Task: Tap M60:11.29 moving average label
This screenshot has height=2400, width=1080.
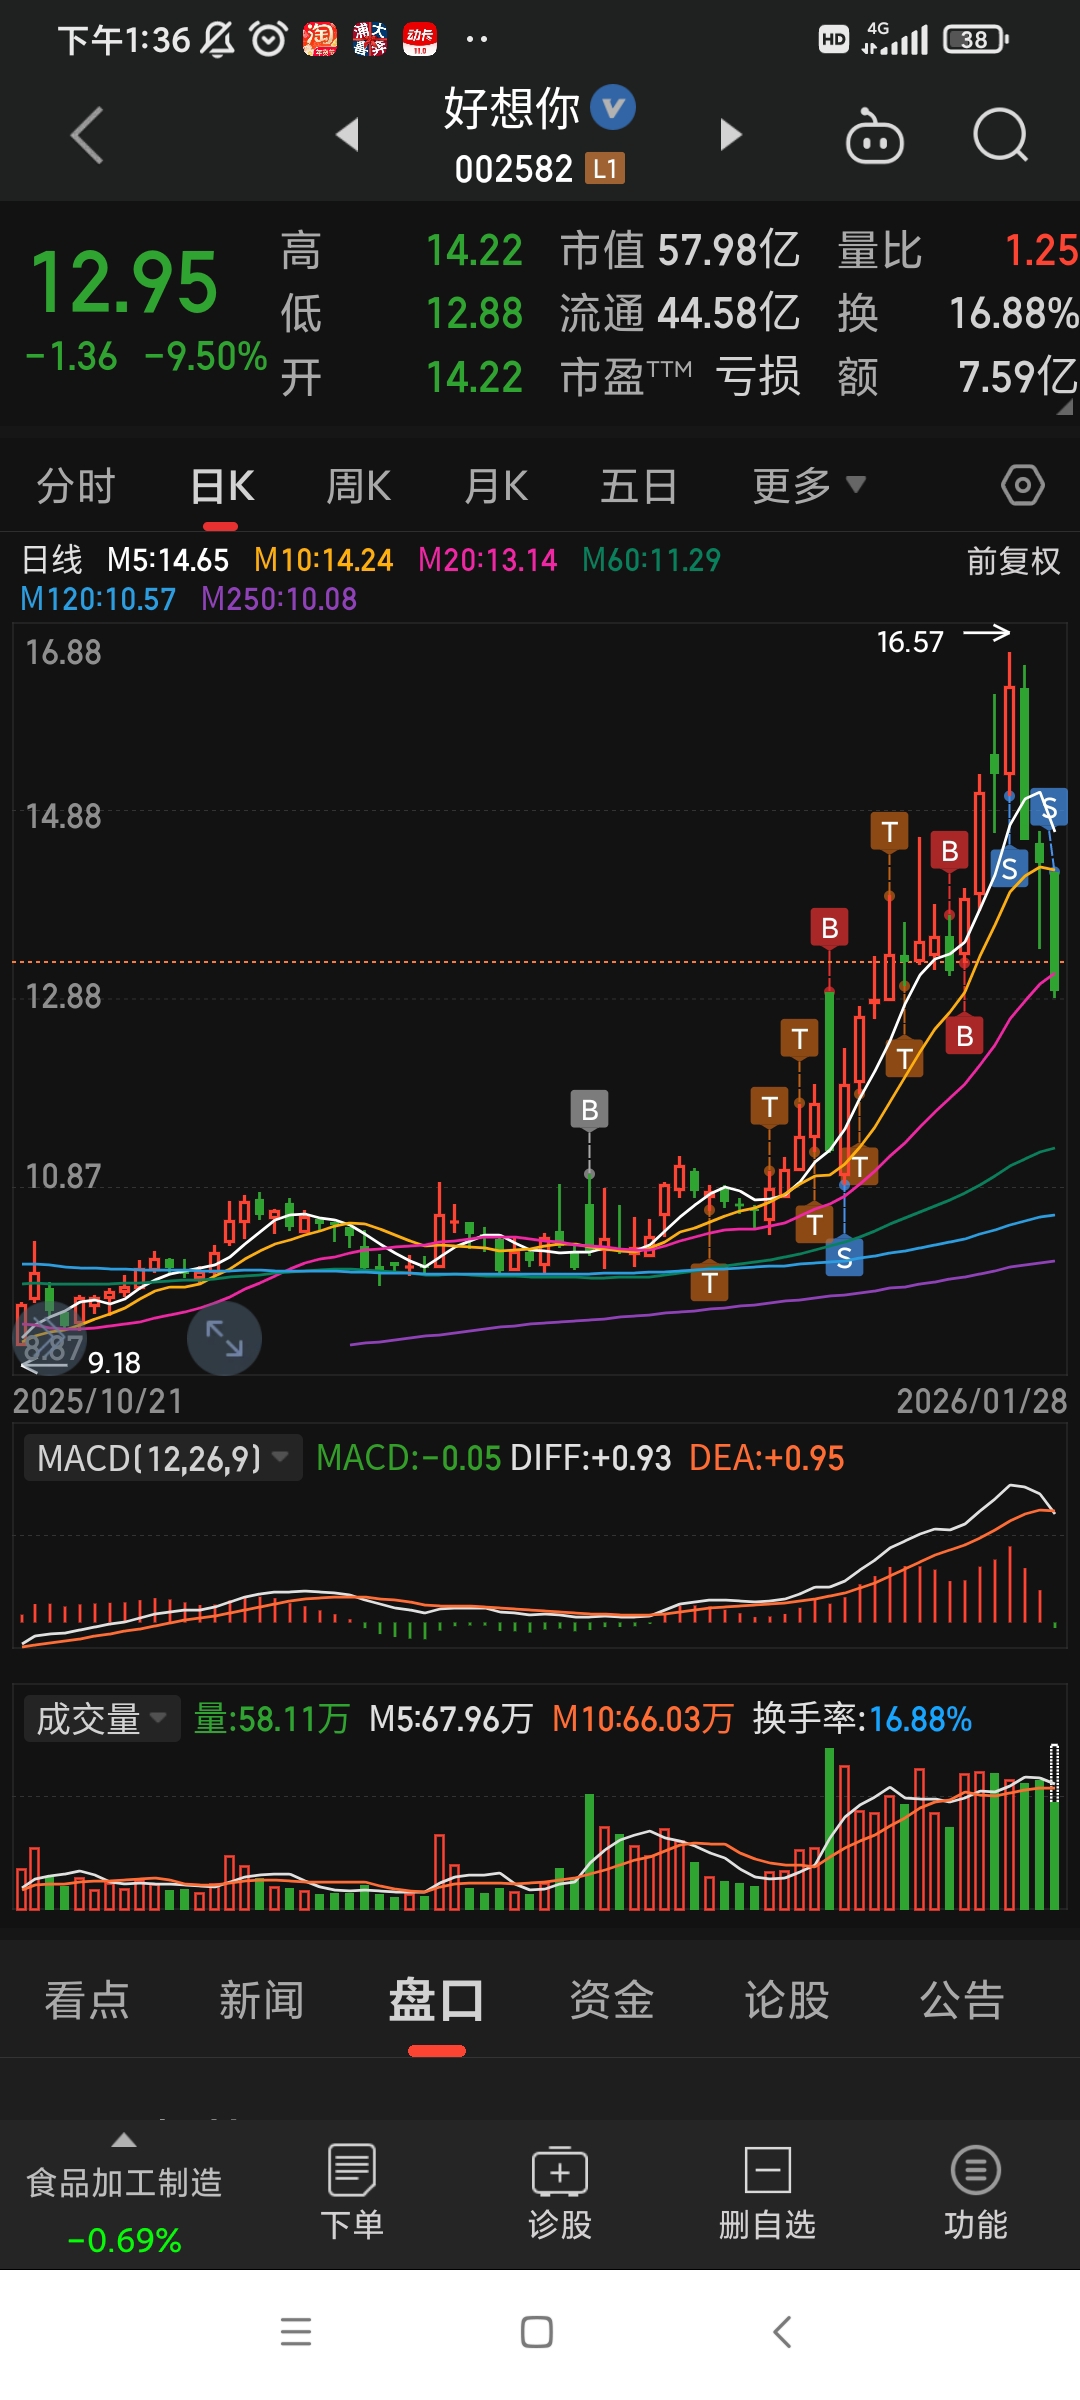Action: pos(651,560)
